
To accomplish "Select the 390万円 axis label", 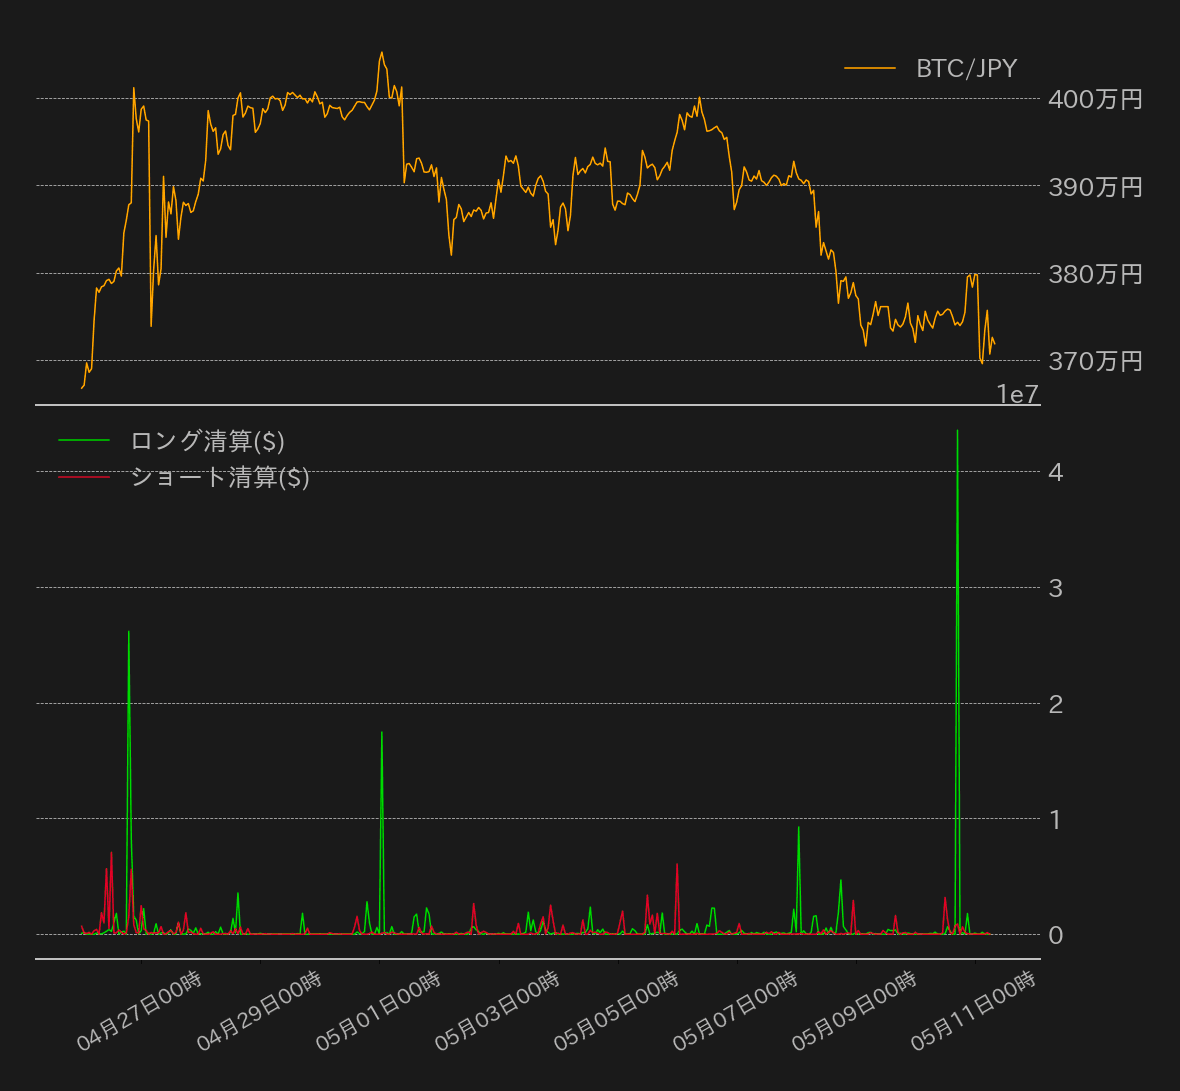I will pyautogui.click(x=1094, y=187).
